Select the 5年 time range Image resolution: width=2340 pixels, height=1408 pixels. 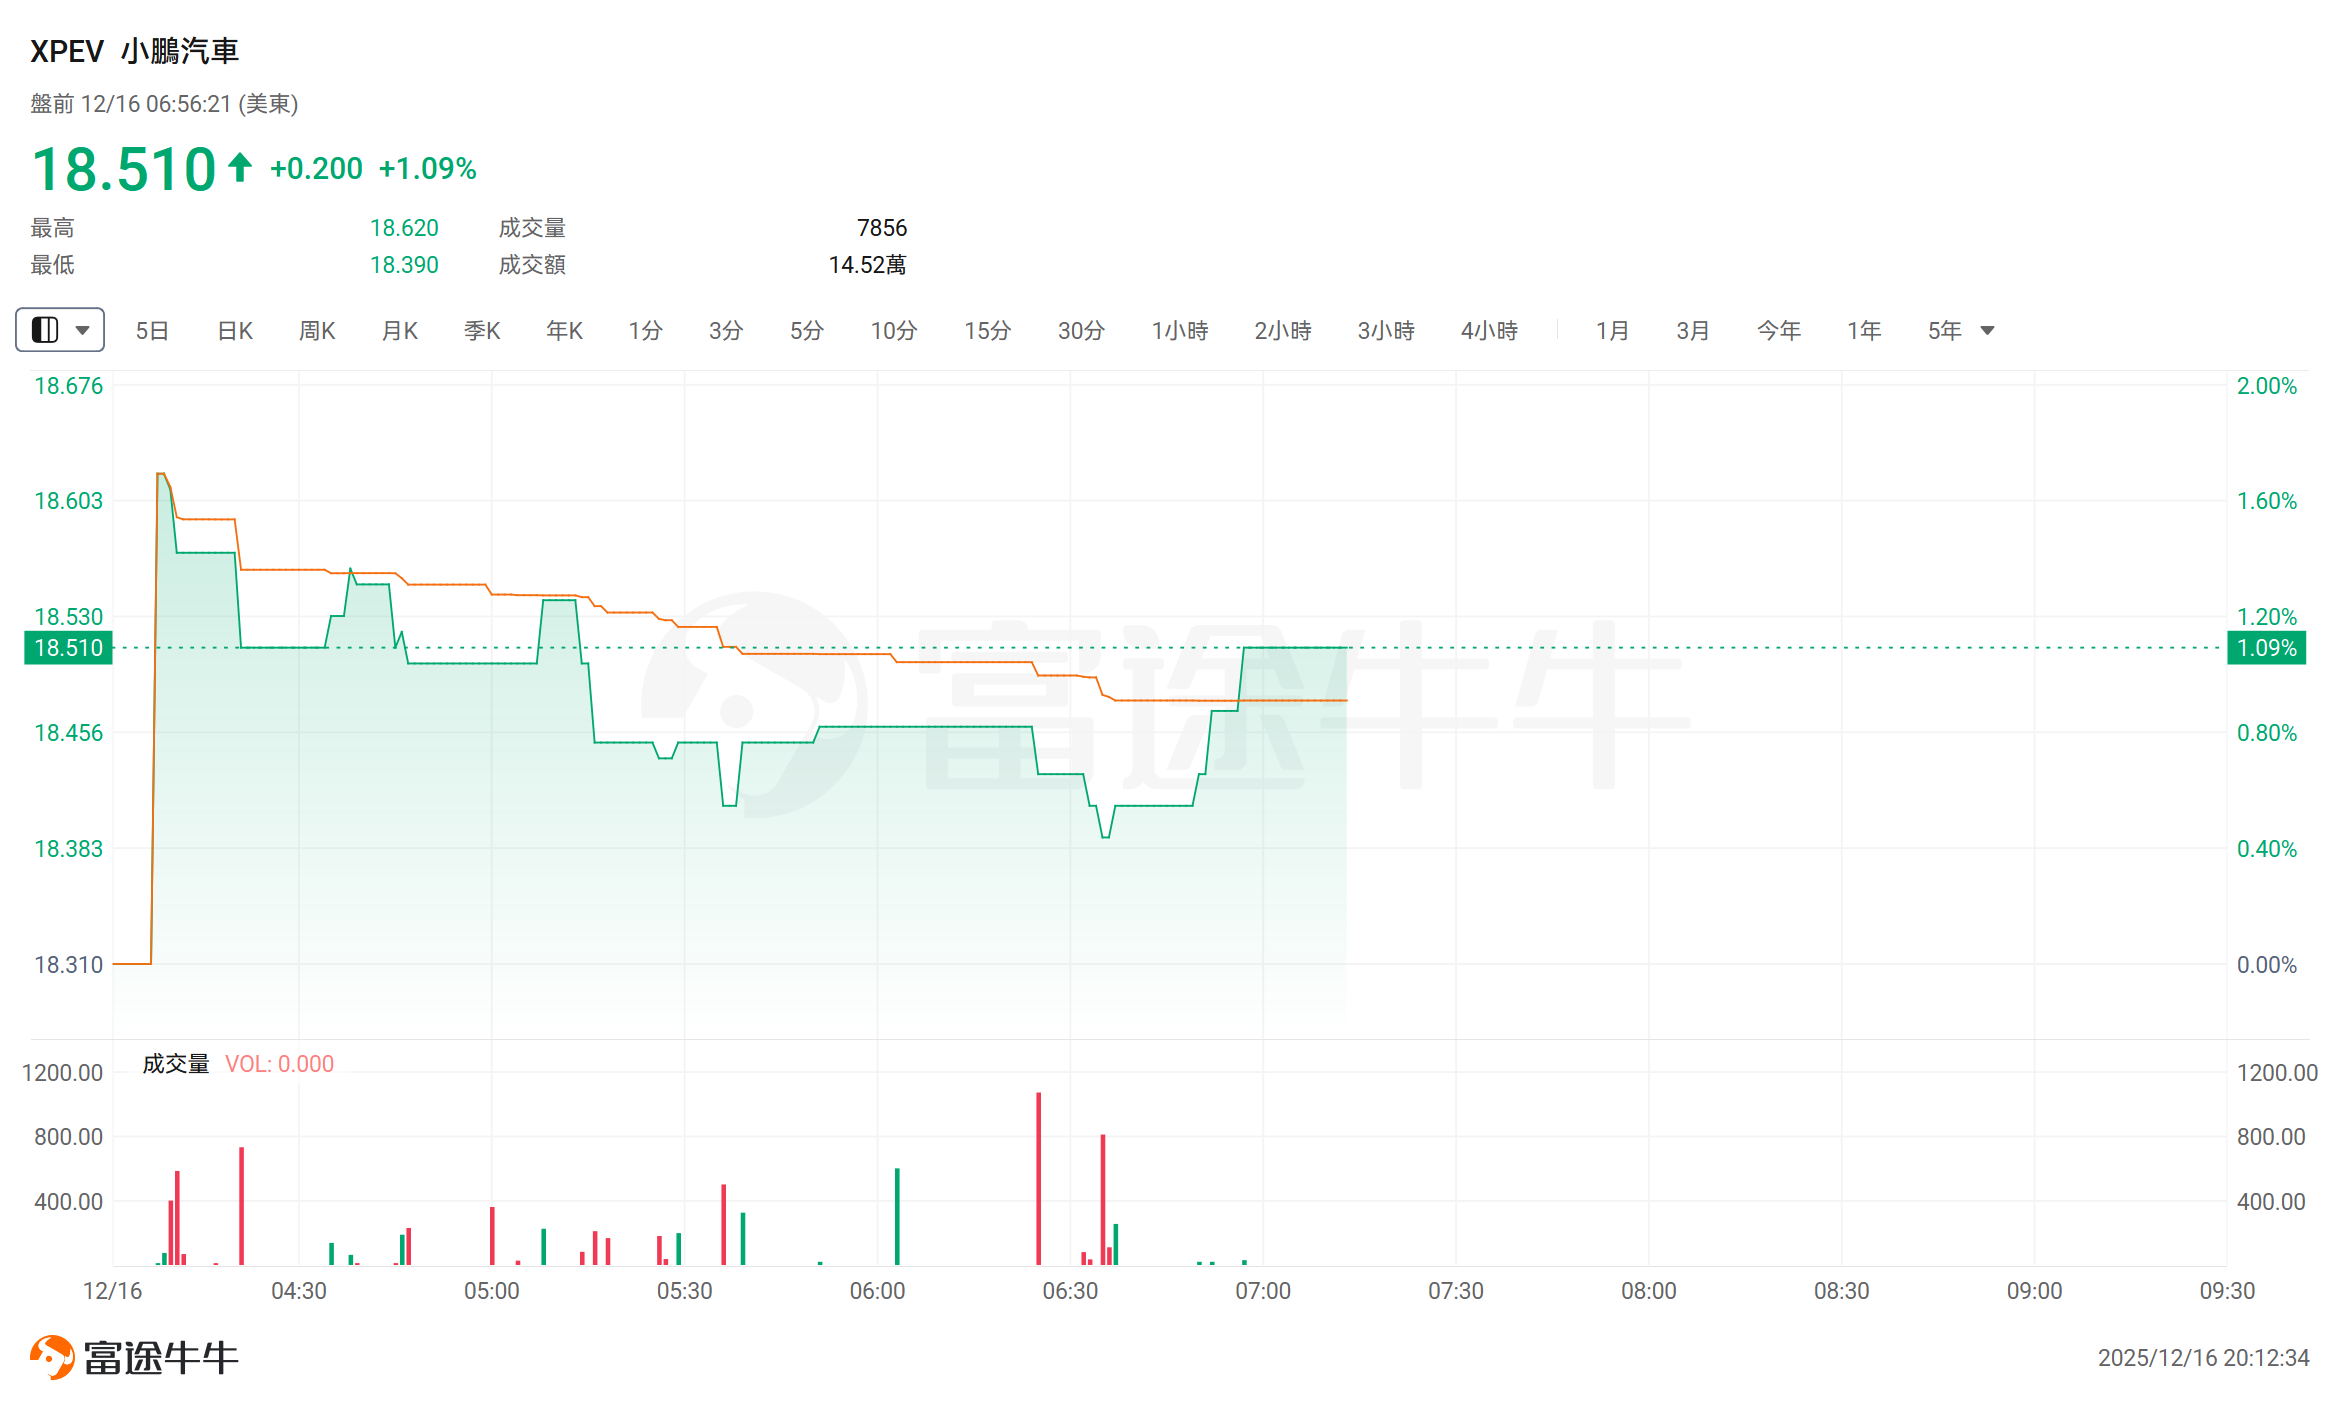(1944, 331)
